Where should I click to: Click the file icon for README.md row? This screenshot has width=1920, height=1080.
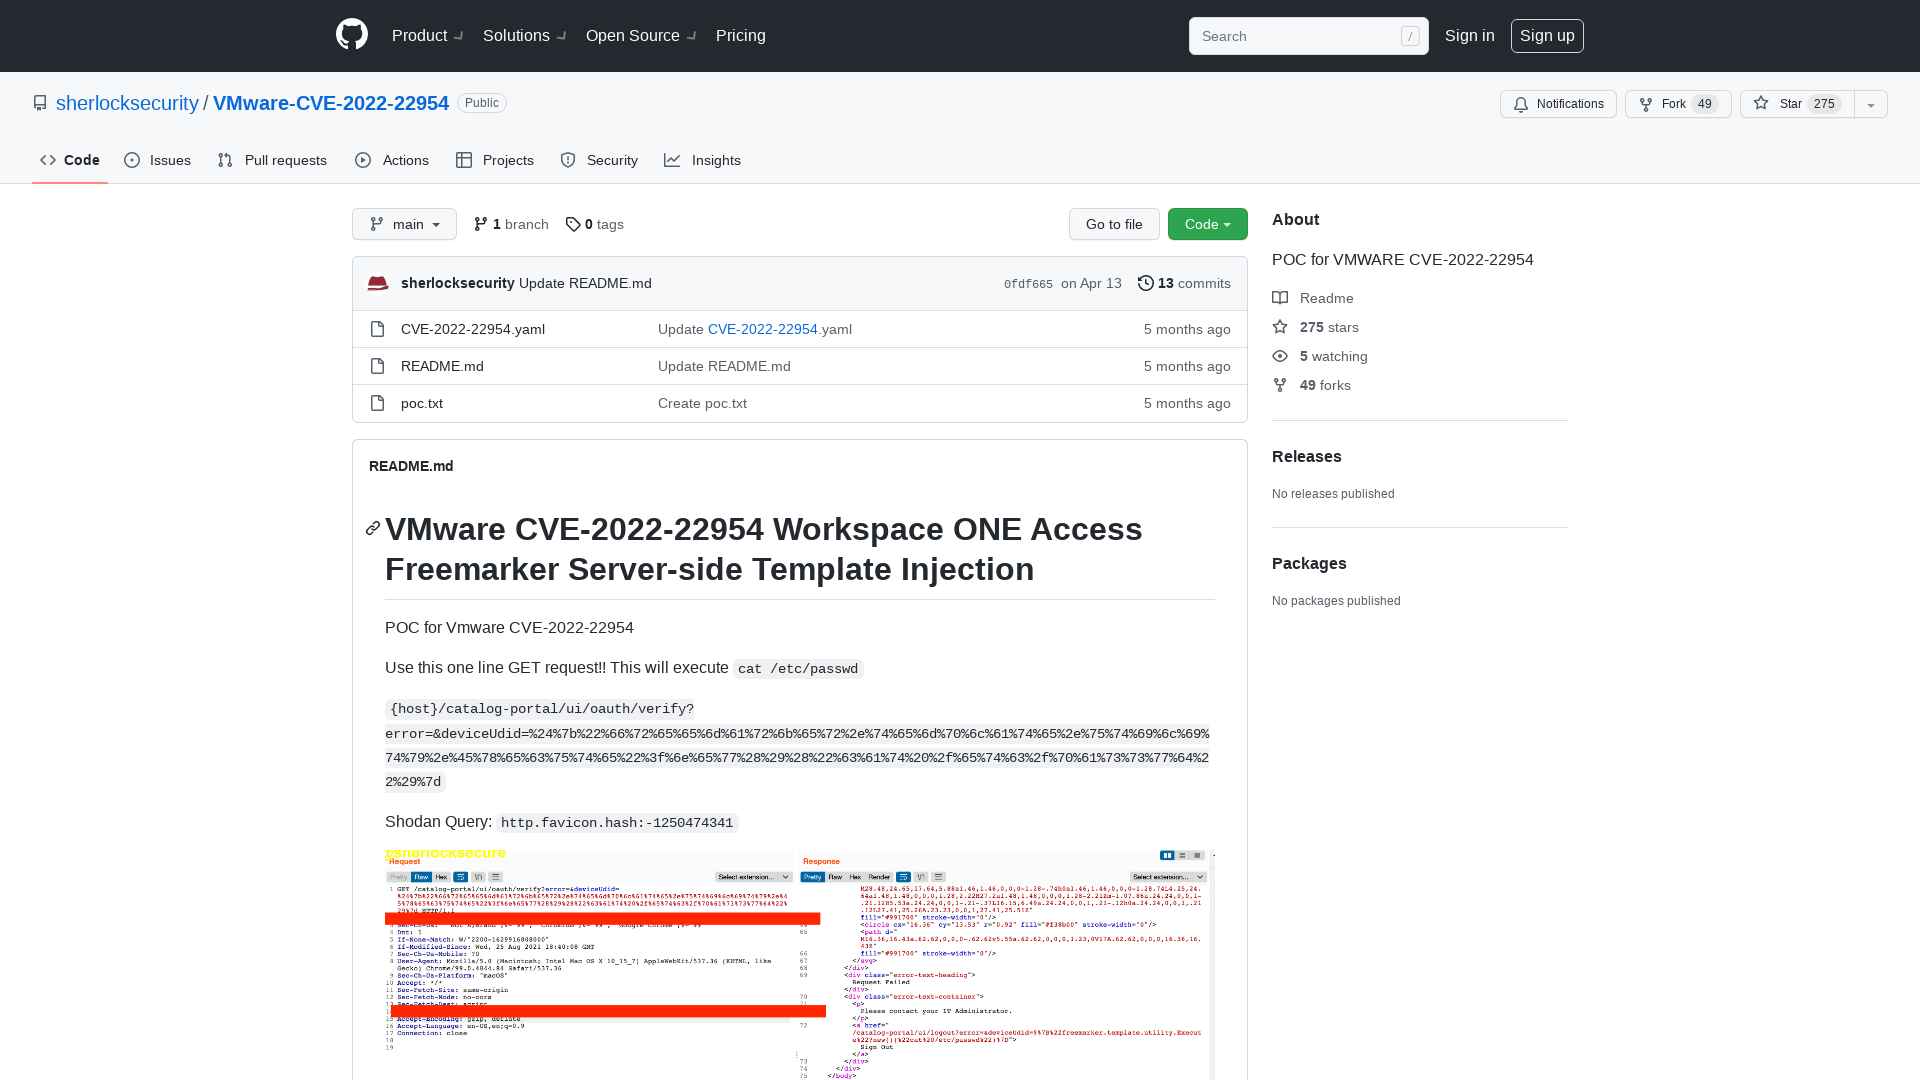coord(377,366)
